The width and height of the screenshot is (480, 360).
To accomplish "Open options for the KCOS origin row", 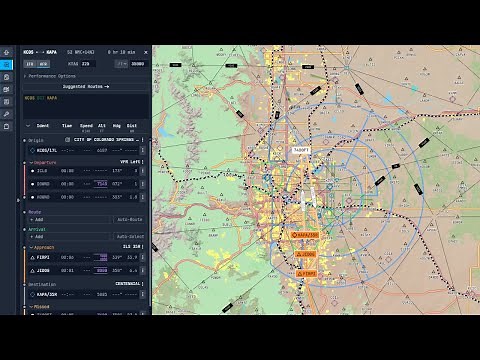I will 143,151.
